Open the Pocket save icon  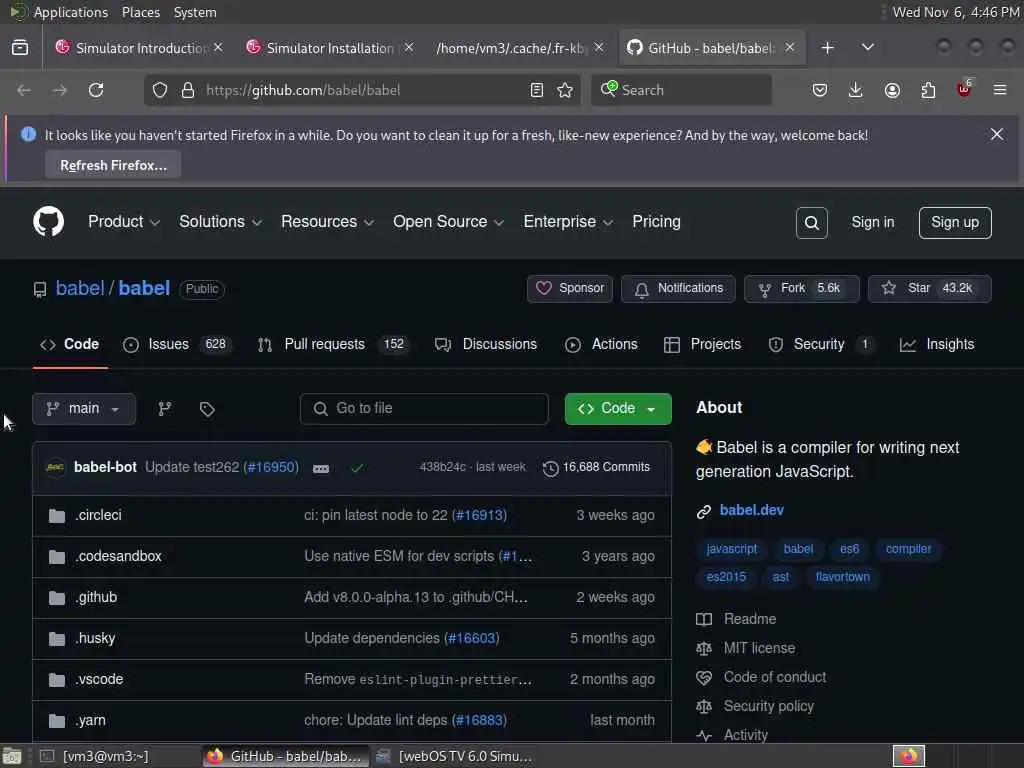(820, 90)
